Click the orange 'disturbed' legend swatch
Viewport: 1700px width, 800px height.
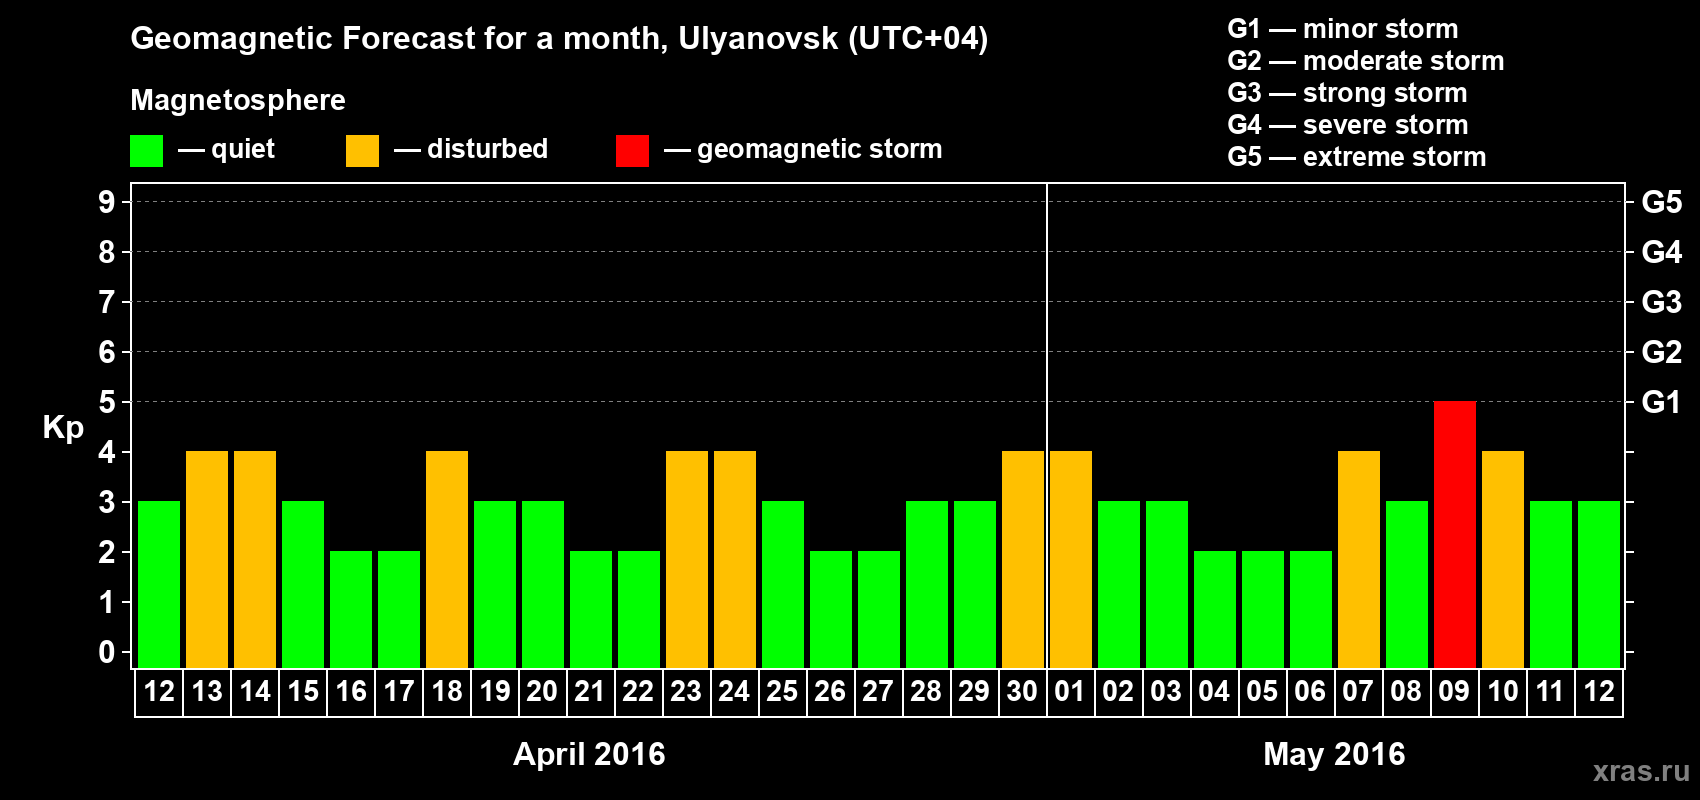pos(362,151)
